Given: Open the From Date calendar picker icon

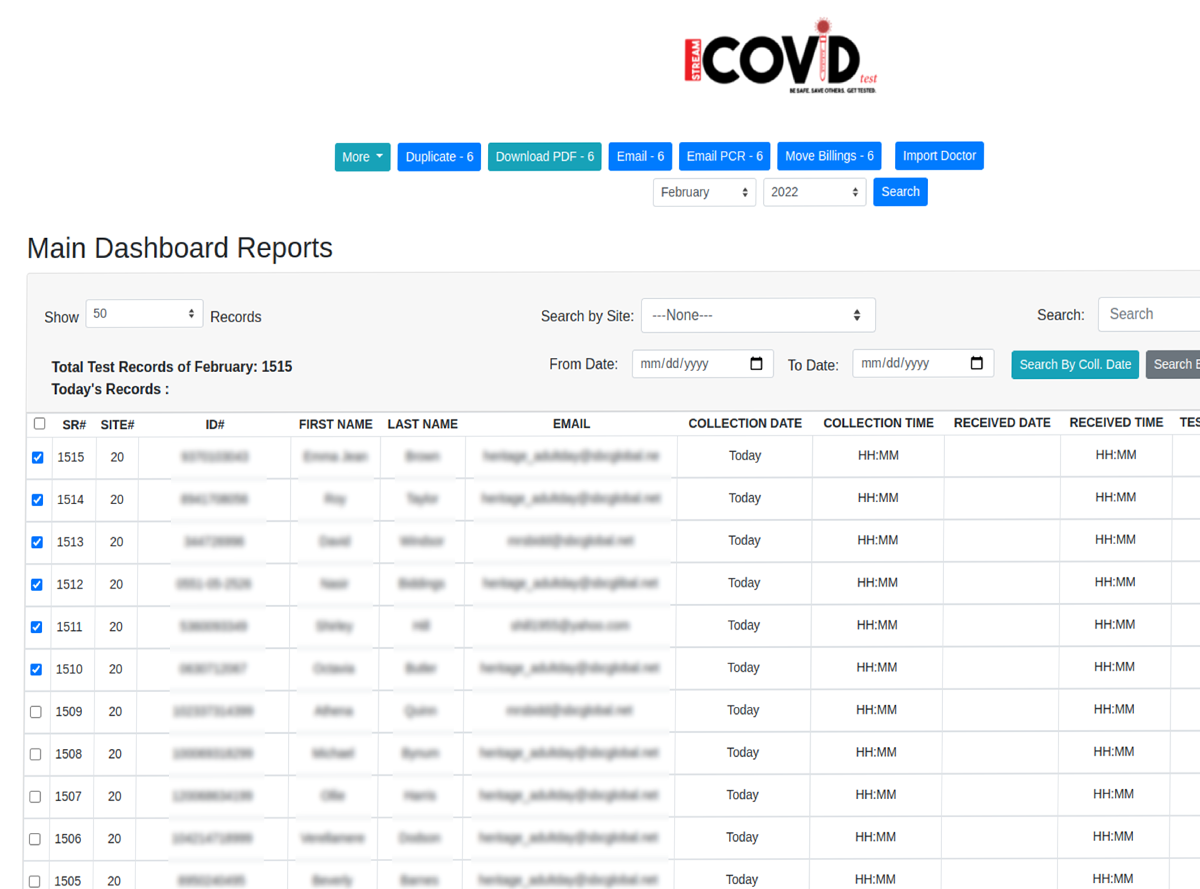Looking at the screenshot, I should pos(756,364).
